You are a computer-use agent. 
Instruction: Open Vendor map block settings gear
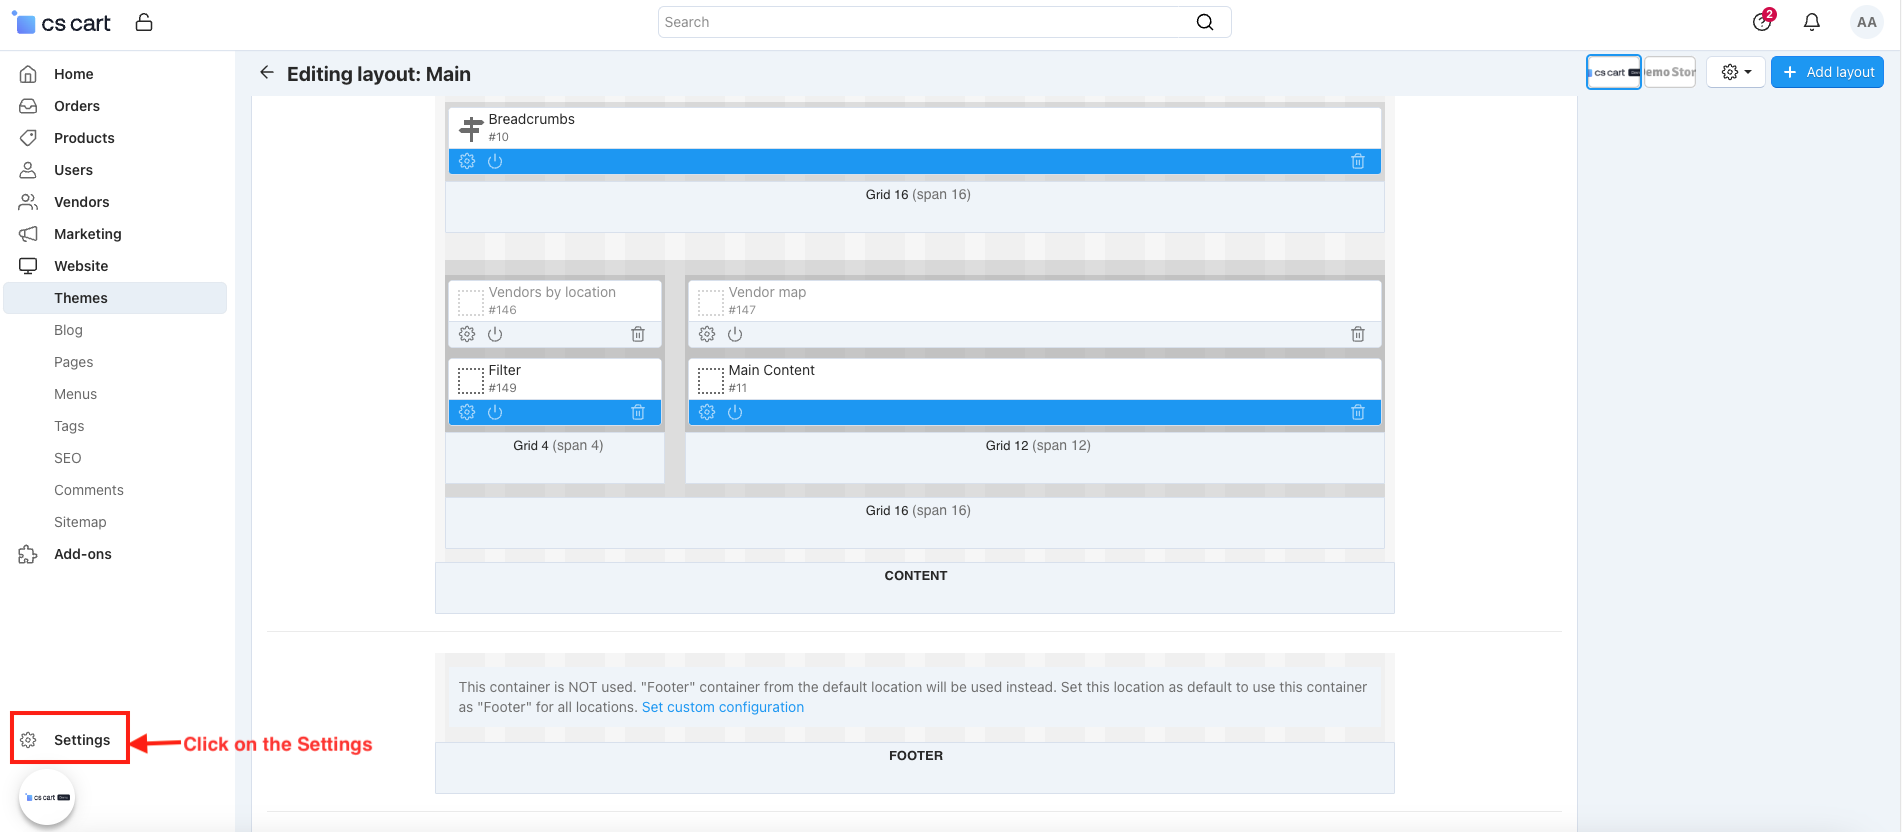click(707, 334)
